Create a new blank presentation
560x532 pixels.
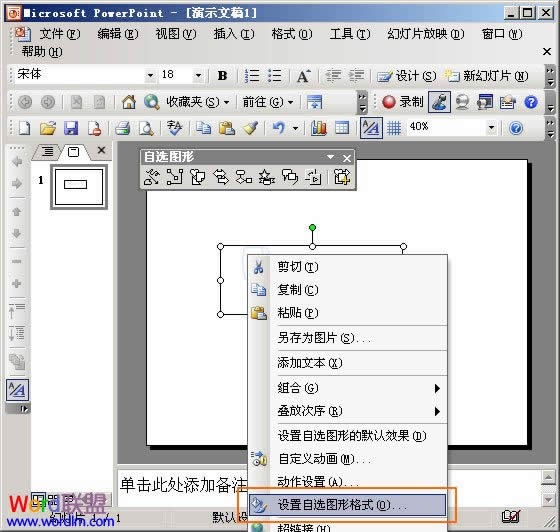click(x=24, y=128)
